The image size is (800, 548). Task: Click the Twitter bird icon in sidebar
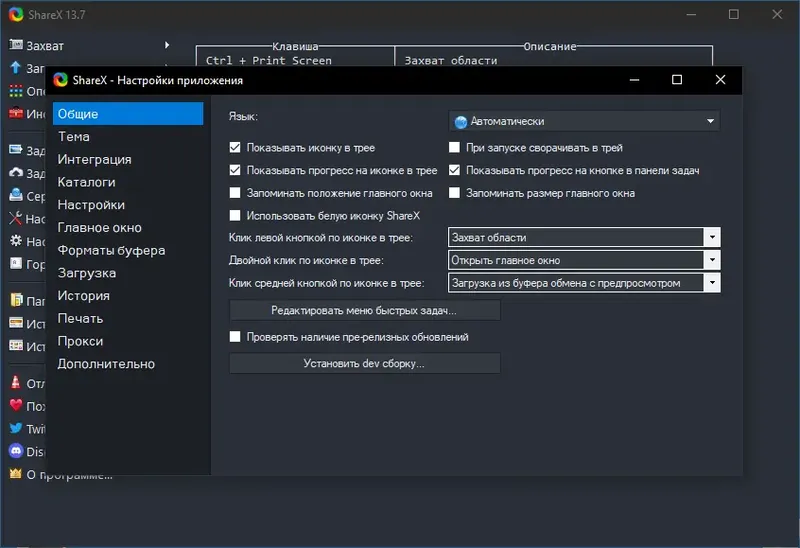click(x=16, y=428)
